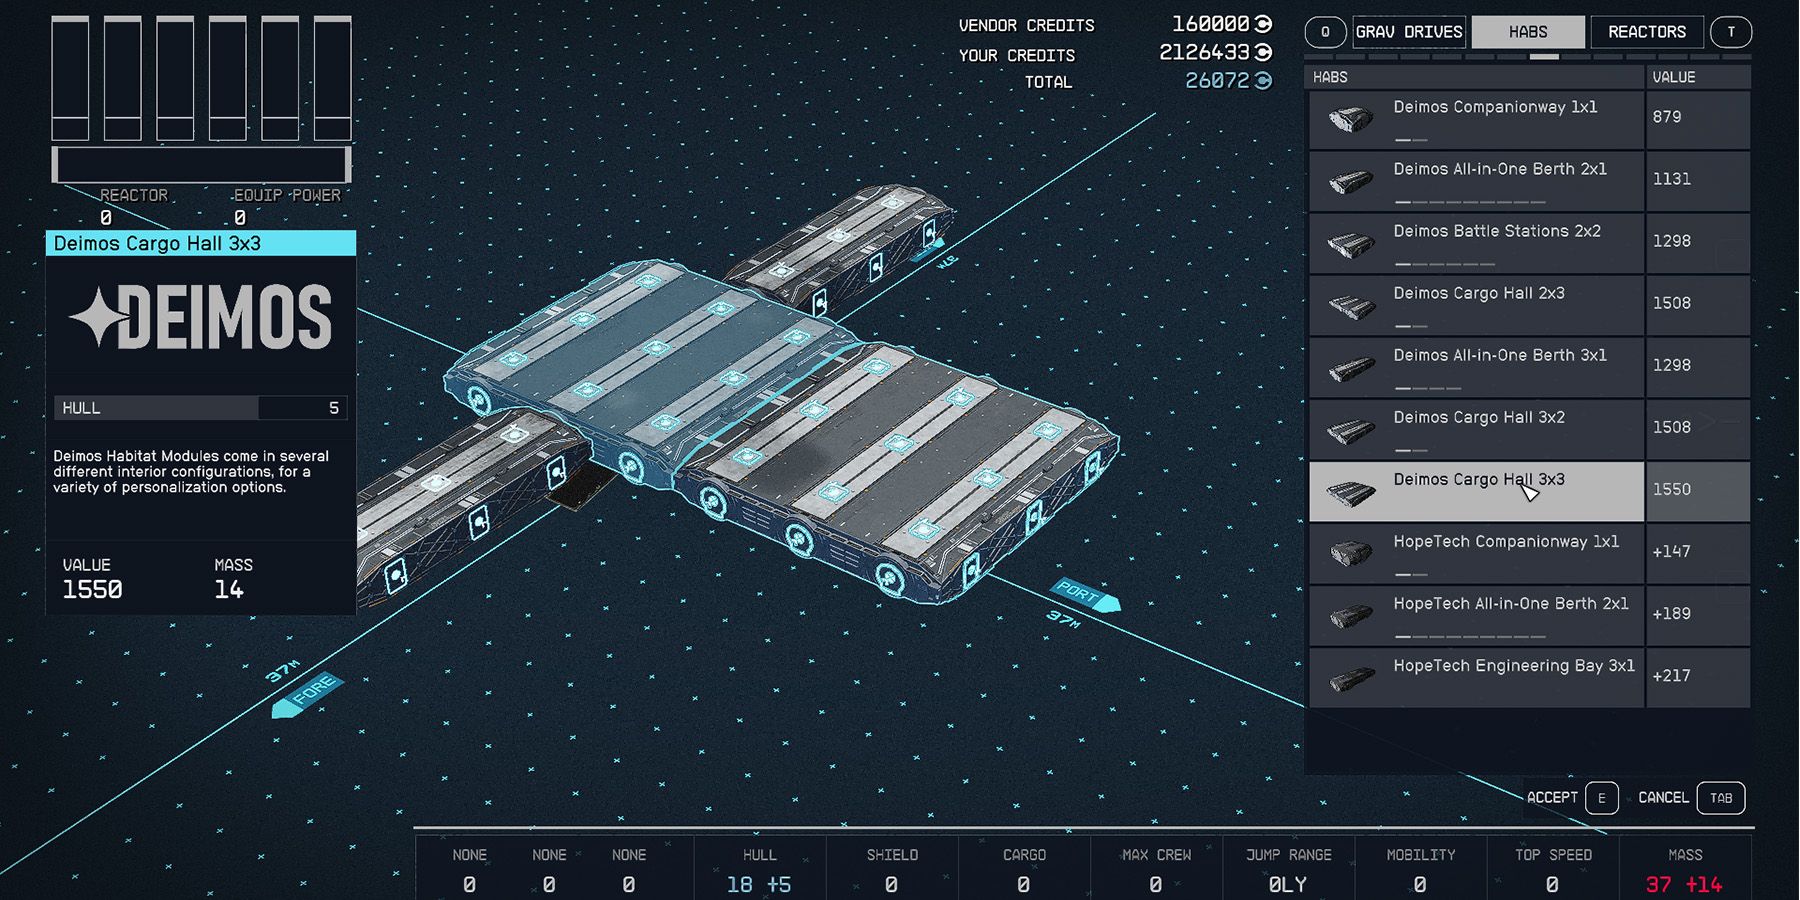This screenshot has width=1800, height=900.
Task: Click the Deimos Companionway 1x1 thumbnail
Action: pyautogui.click(x=1352, y=117)
